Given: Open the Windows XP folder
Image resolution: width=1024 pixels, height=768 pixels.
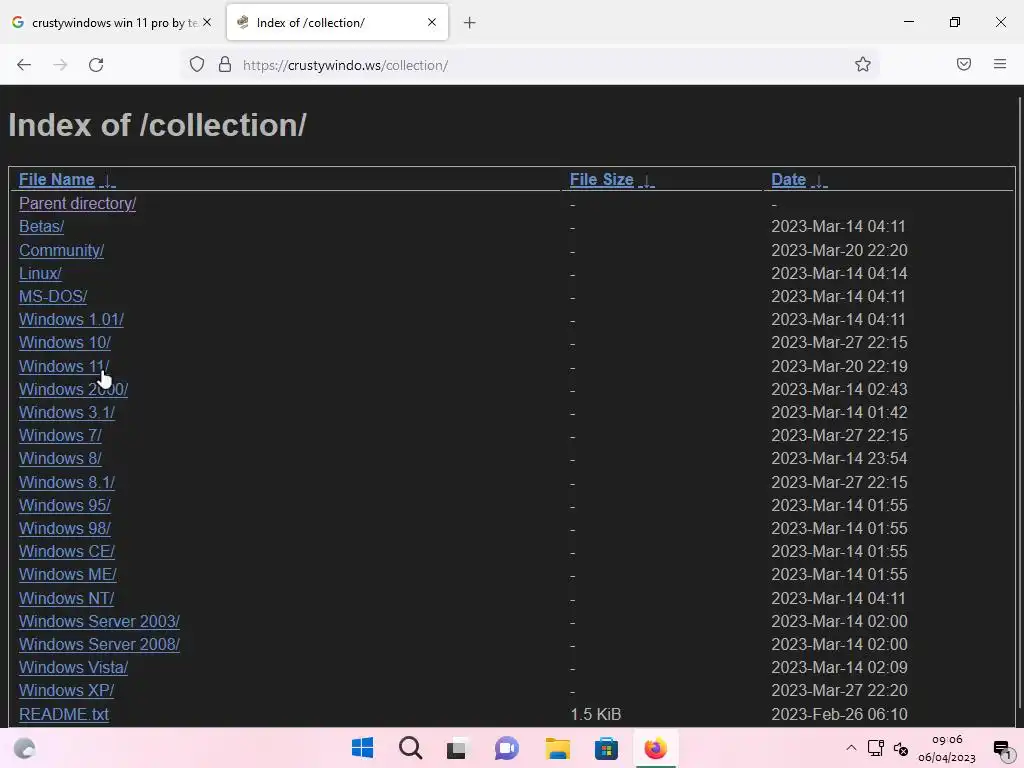Looking at the screenshot, I should tap(67, 690).
